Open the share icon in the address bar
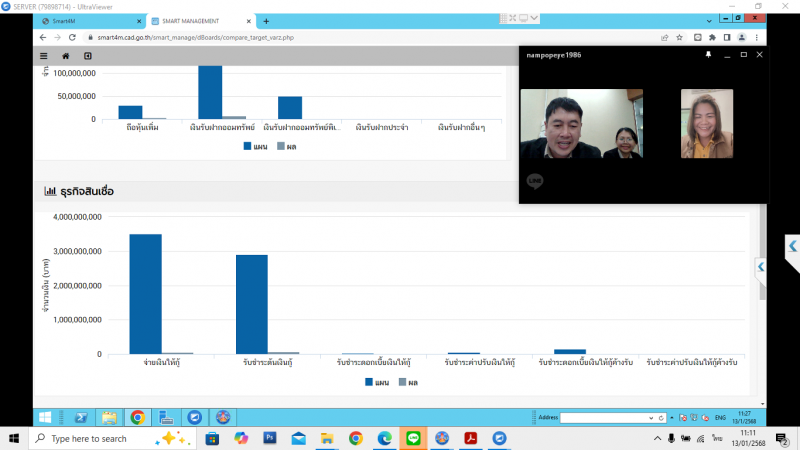The image size is (800, 450). click(x=664, y=37)
